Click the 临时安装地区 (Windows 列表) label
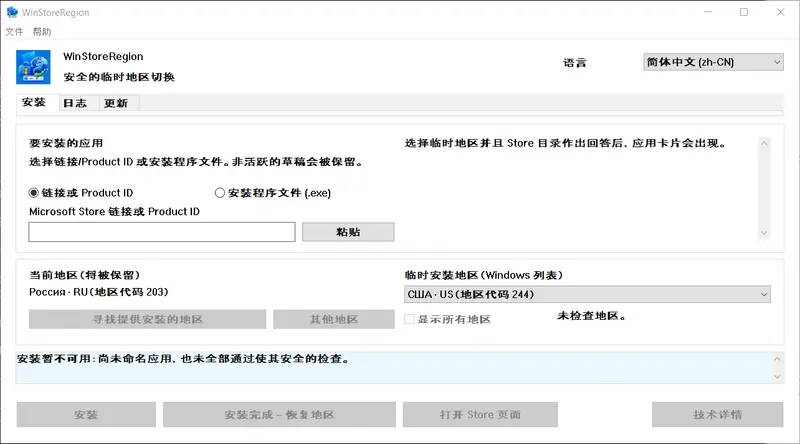800x444 pixels. point(484,275)
